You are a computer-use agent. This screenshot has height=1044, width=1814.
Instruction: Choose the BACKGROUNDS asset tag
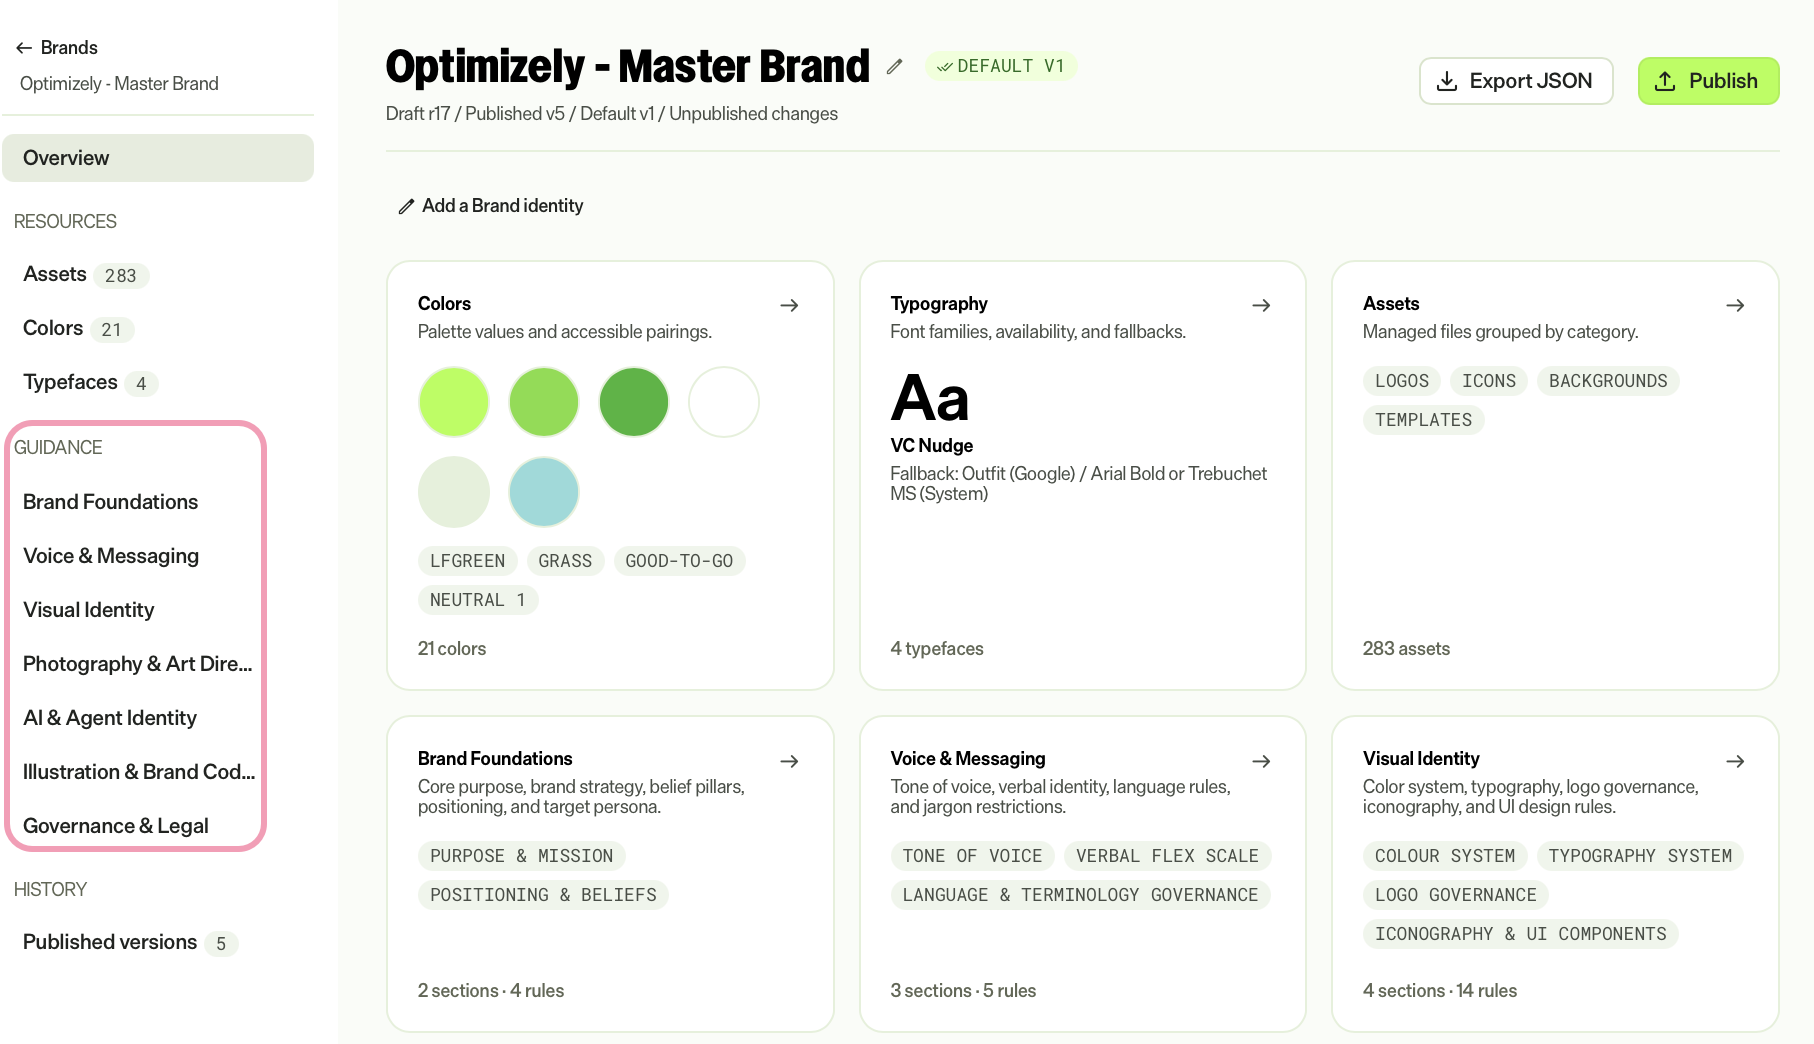1608,381
